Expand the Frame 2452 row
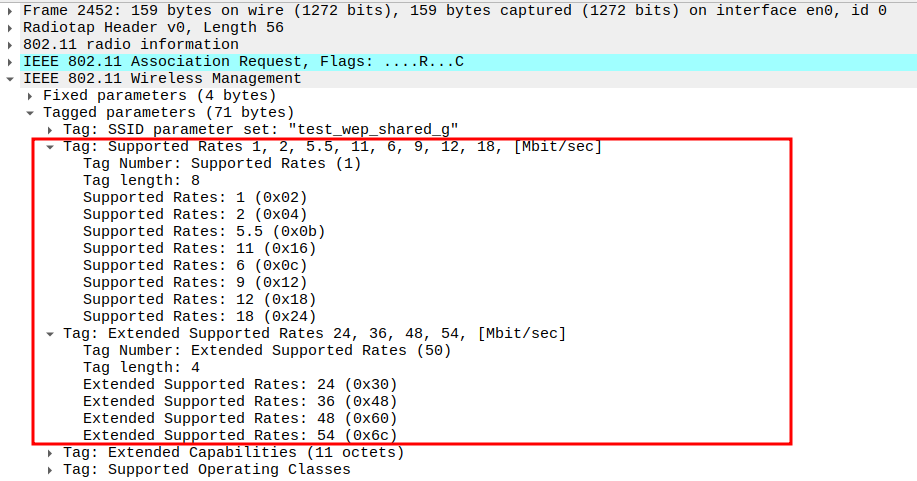 point(10,11)
